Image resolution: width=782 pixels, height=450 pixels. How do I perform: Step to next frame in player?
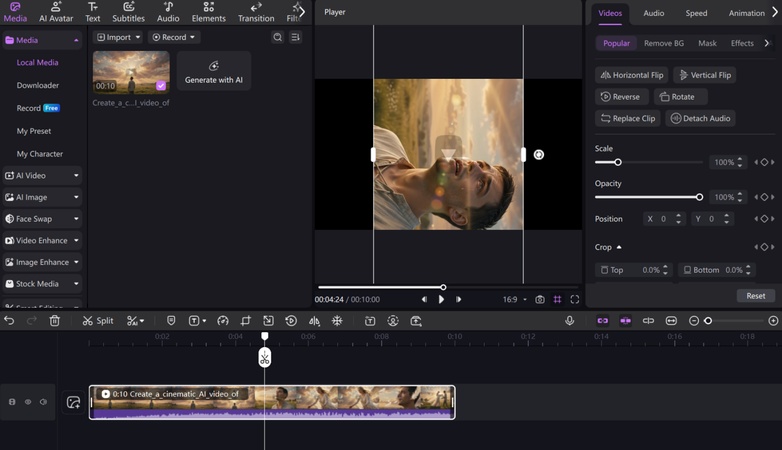coord(458,299)
